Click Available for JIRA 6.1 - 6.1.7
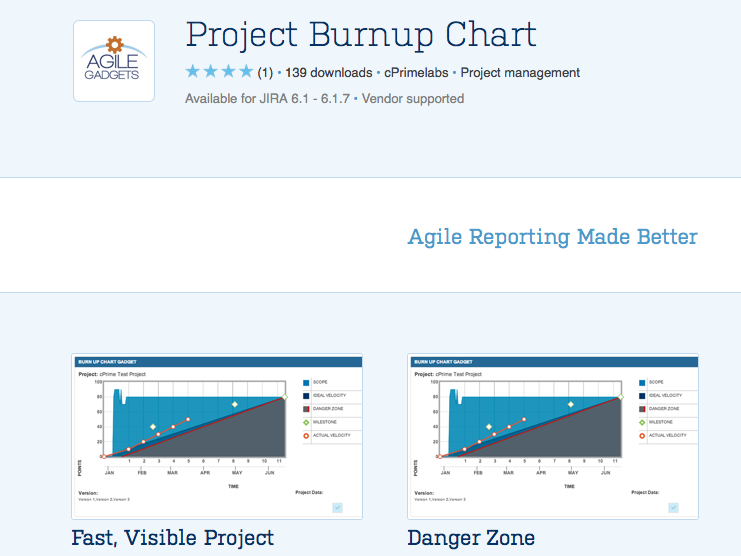The image size is (741, 556). point(267,99)
